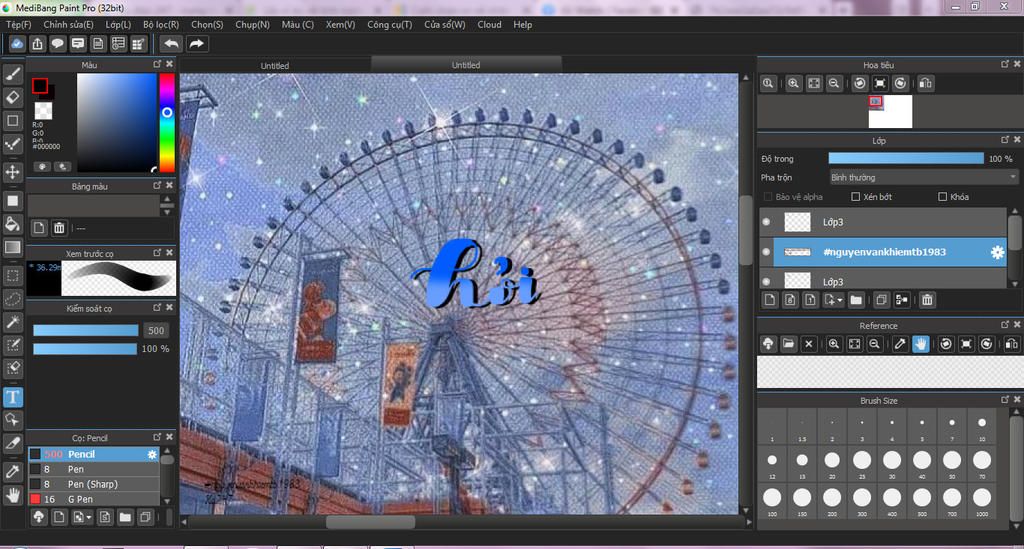This screenshot has width=1024, height=549.
Task: Expand the add-brush dropdown arrow
Action: 89,518
